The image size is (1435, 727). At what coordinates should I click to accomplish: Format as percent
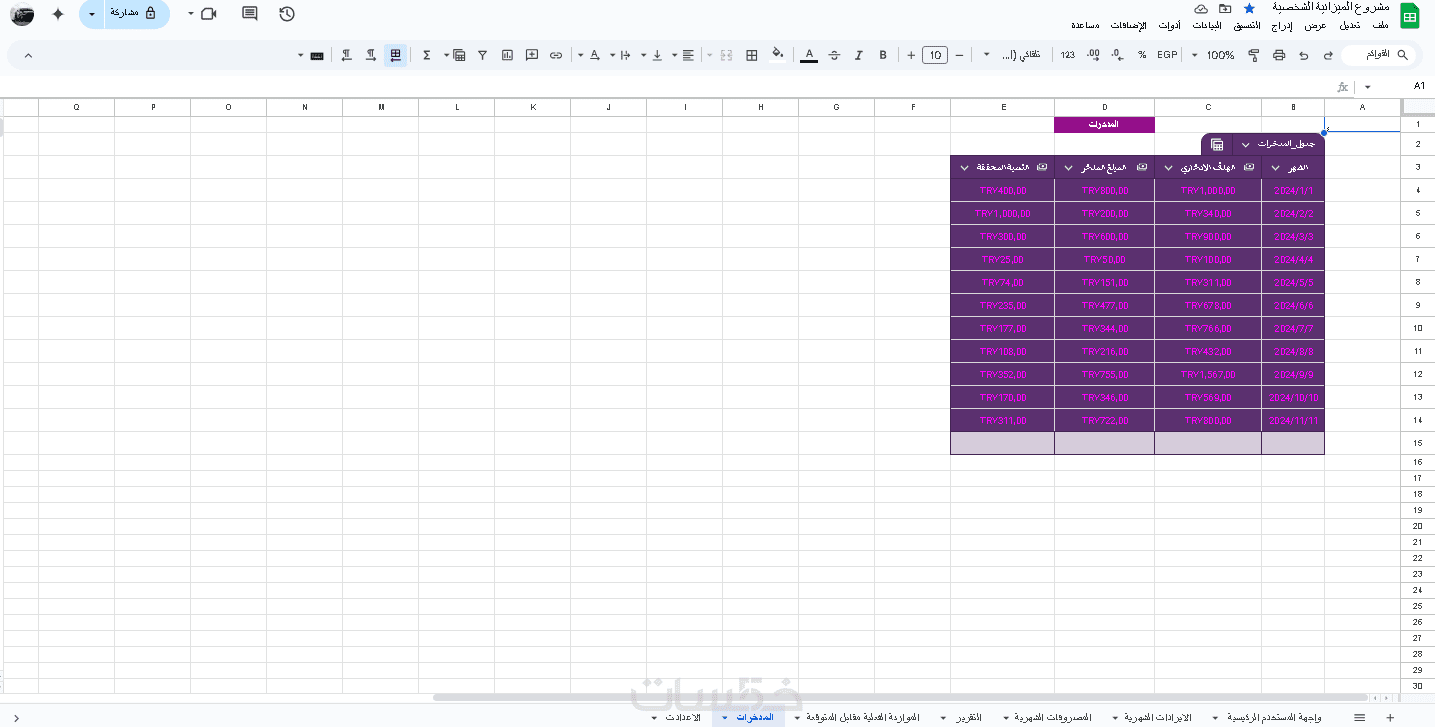coord(1141,55)
